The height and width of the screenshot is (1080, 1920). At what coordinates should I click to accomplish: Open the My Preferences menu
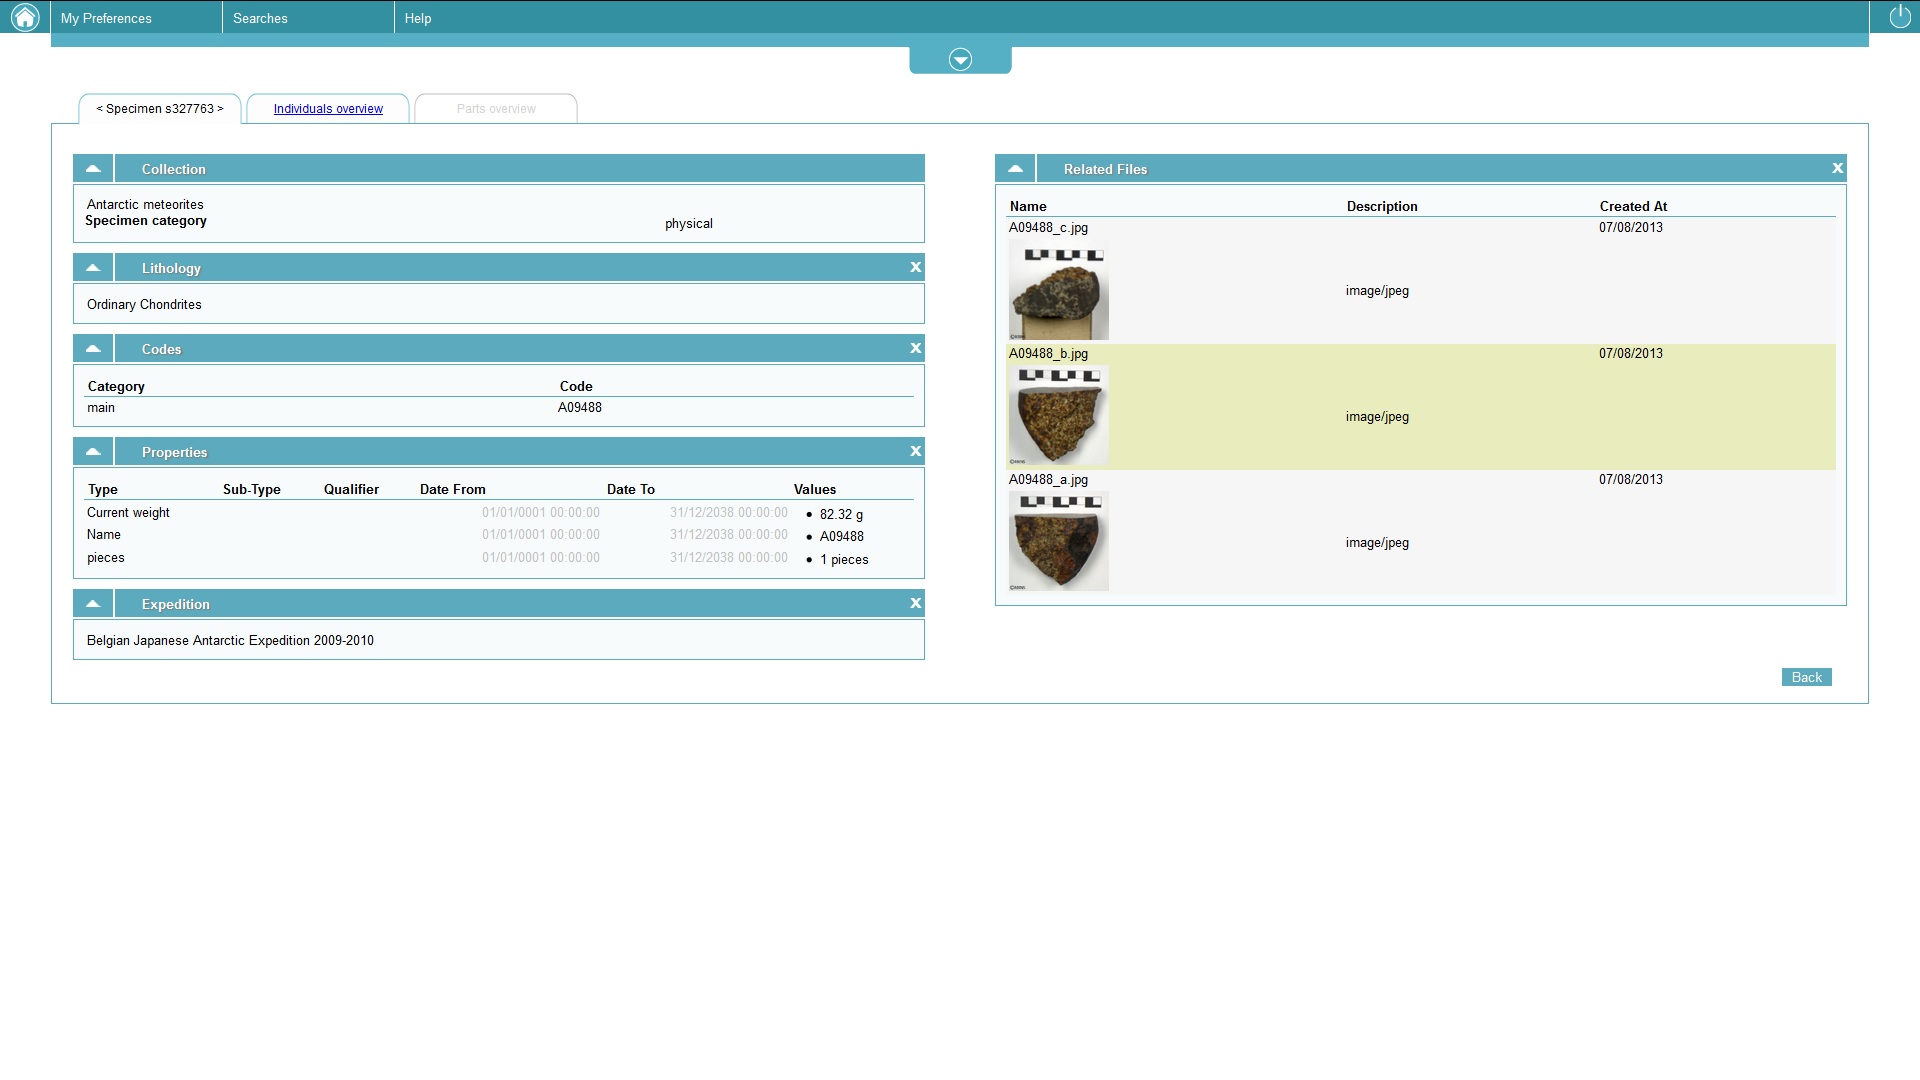coord(106,18)
